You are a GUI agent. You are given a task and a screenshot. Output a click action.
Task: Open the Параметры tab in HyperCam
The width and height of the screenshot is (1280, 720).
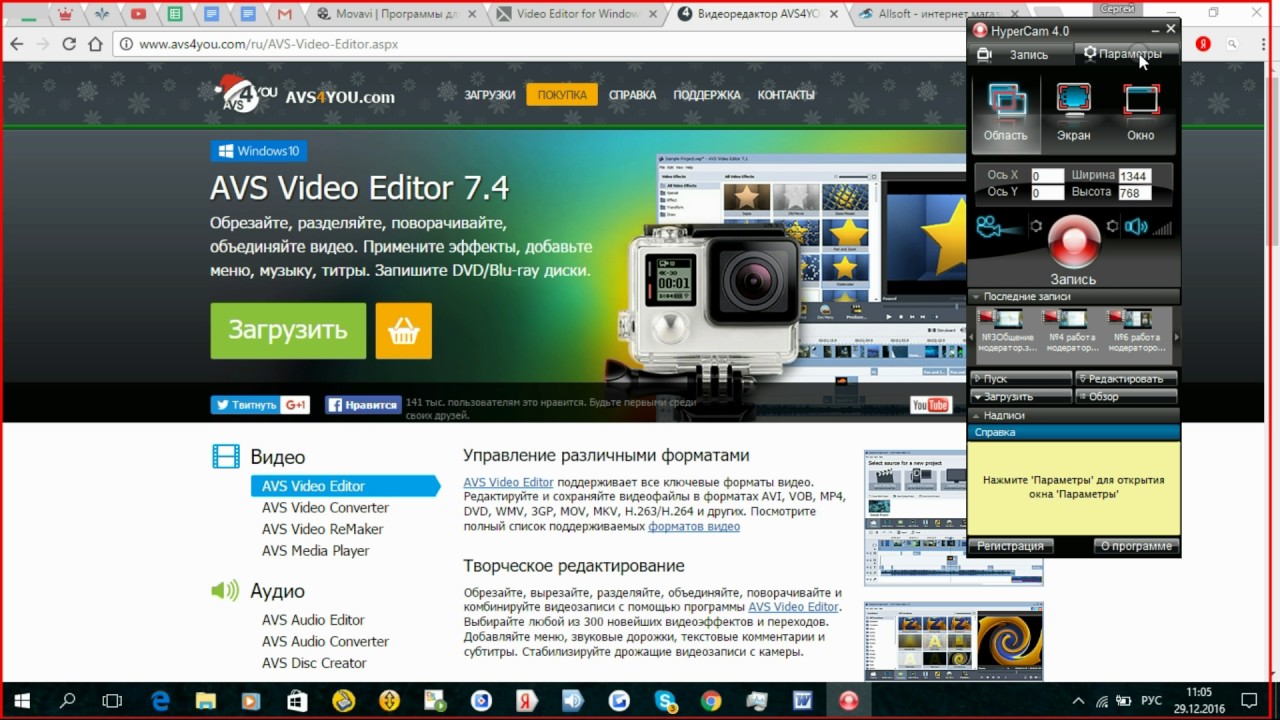[x=1126, y=54]
